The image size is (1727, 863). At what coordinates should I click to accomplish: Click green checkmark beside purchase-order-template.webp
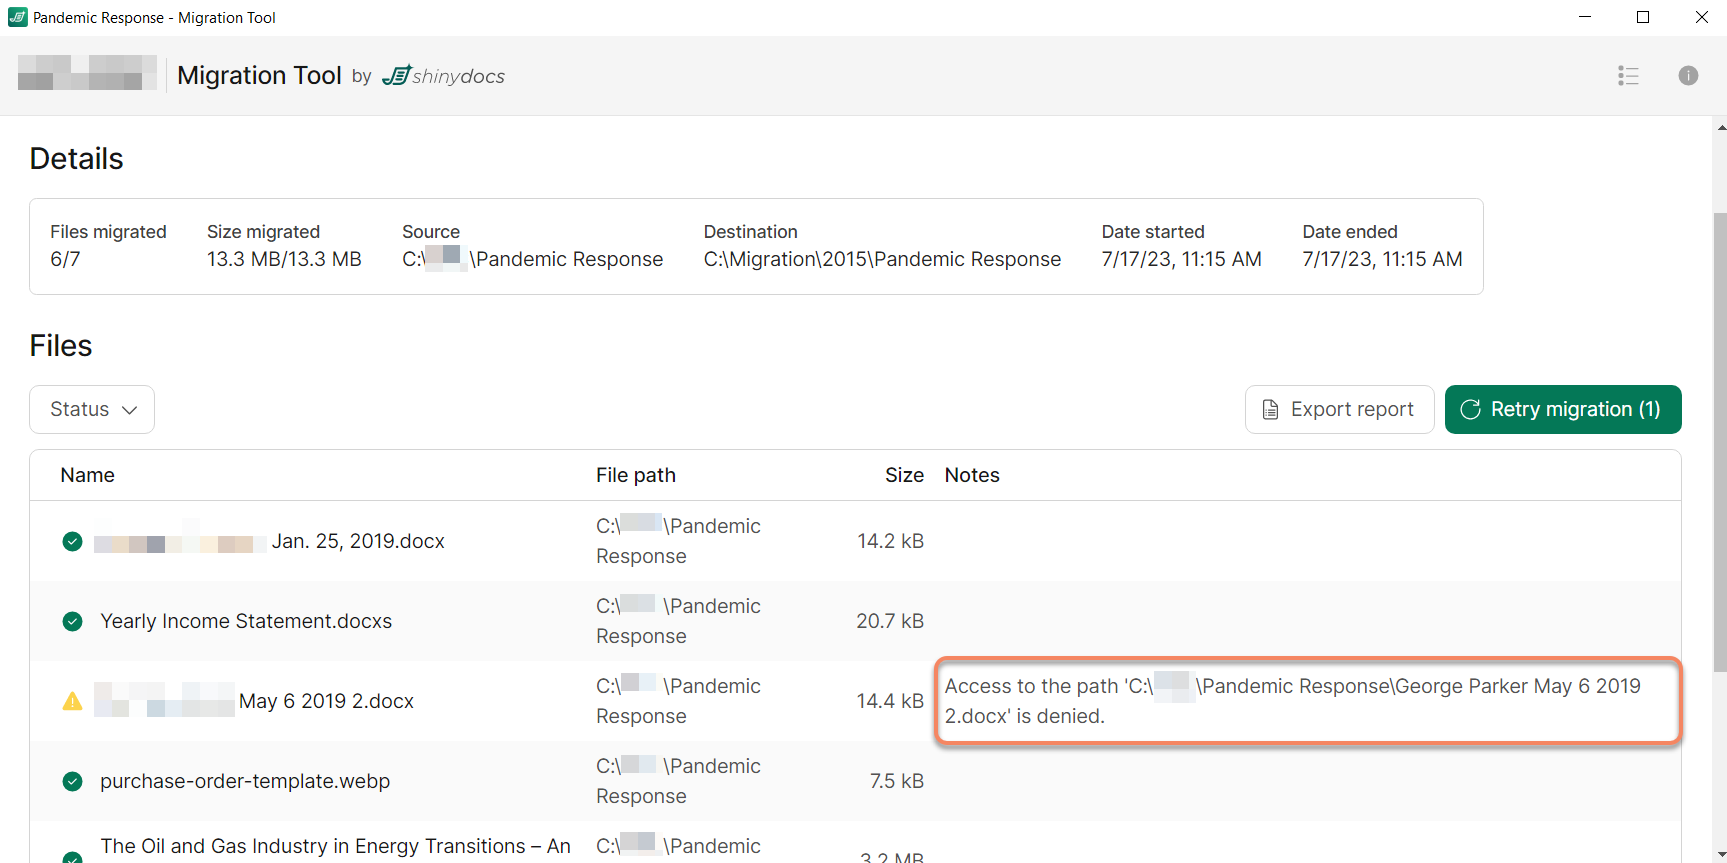pyautogui.click(x=73, y=781)
